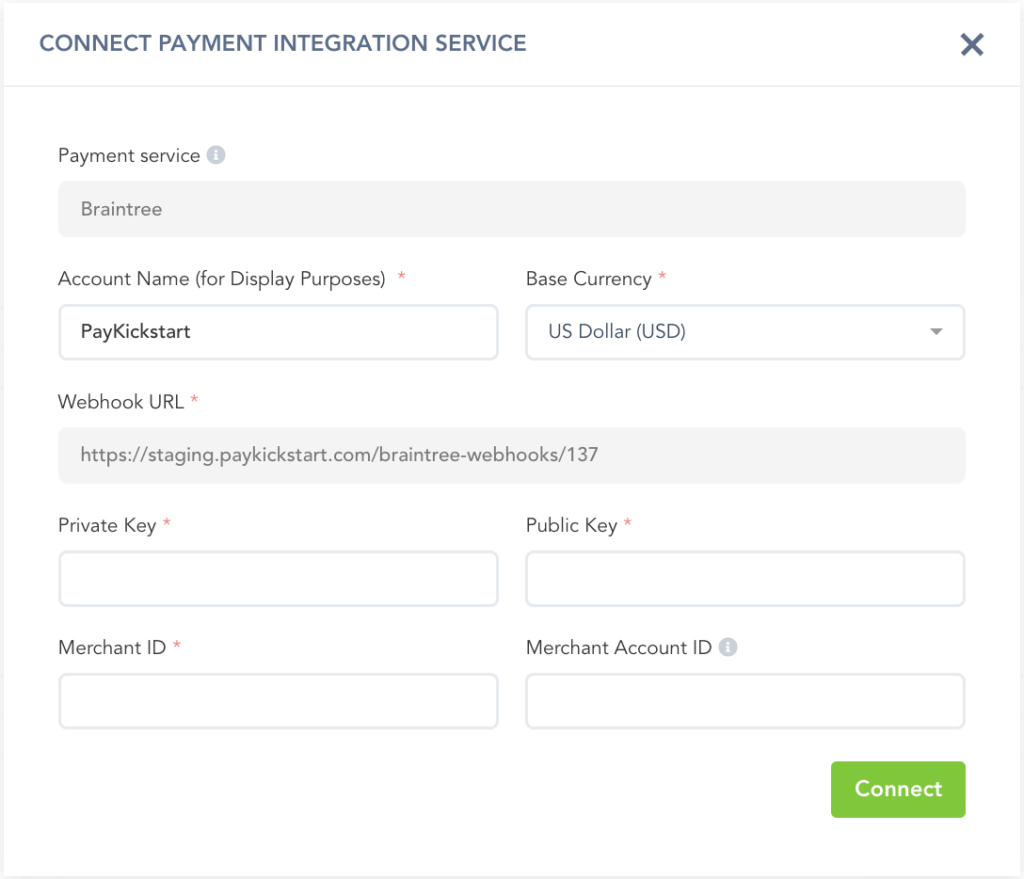Click the Webhook URL label
Viewport: 1024px width, 879px height.
(x=121, y=402)
